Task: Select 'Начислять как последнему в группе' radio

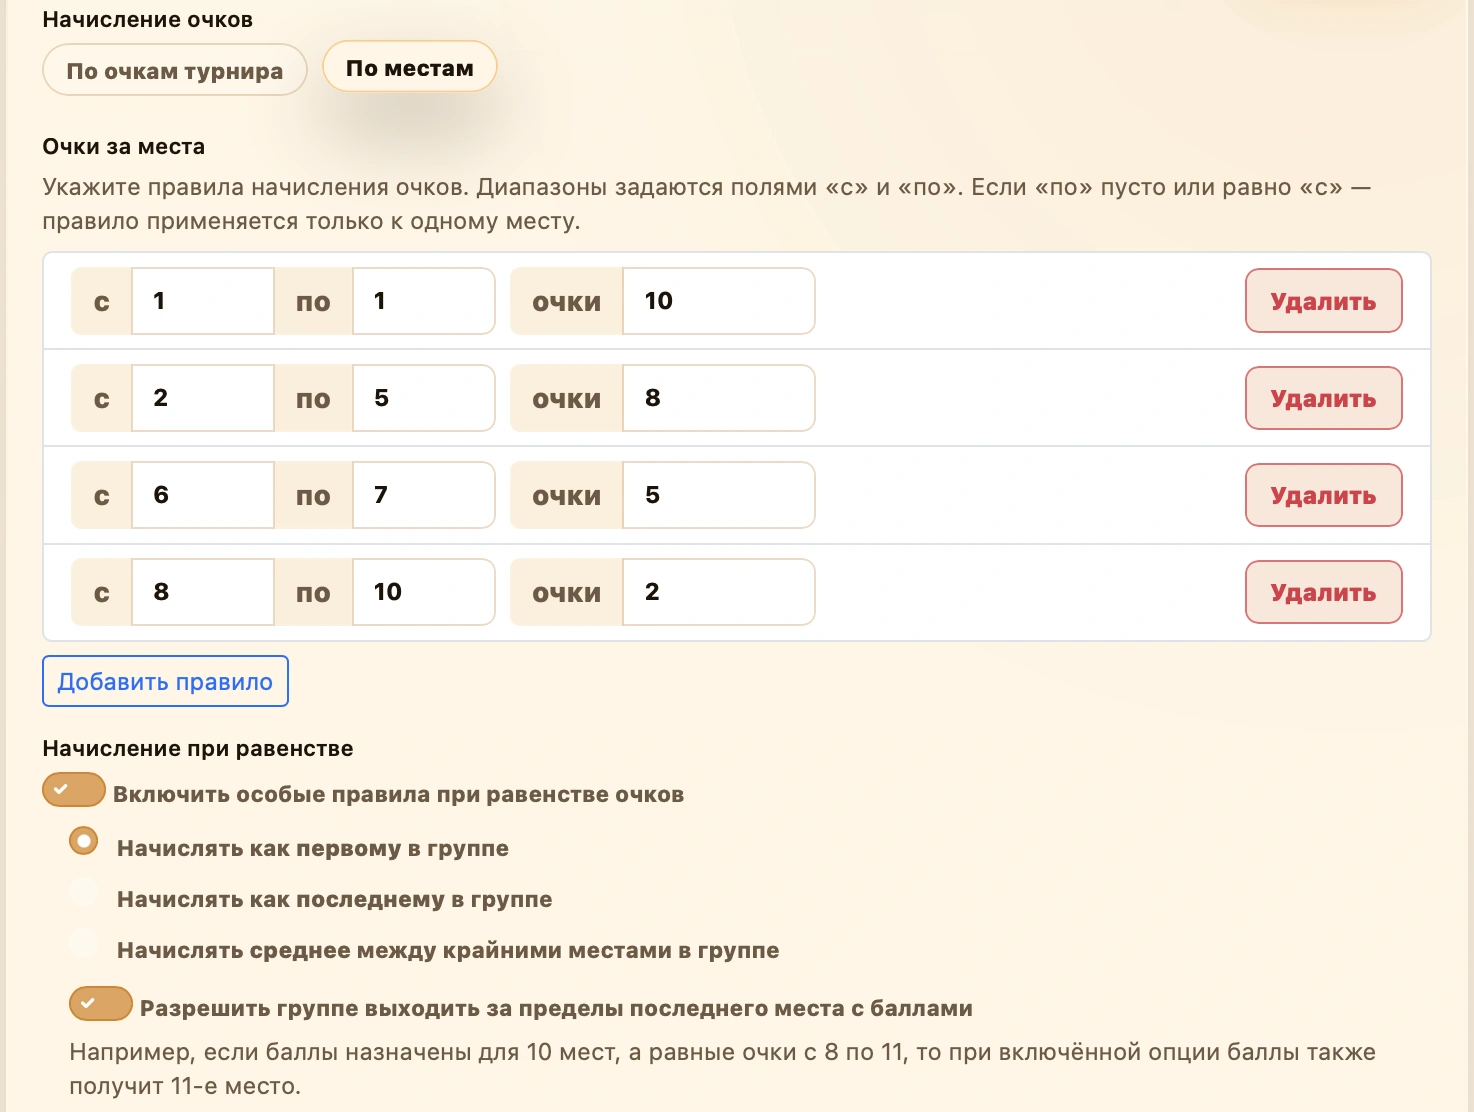Action: tap(84, 892)
